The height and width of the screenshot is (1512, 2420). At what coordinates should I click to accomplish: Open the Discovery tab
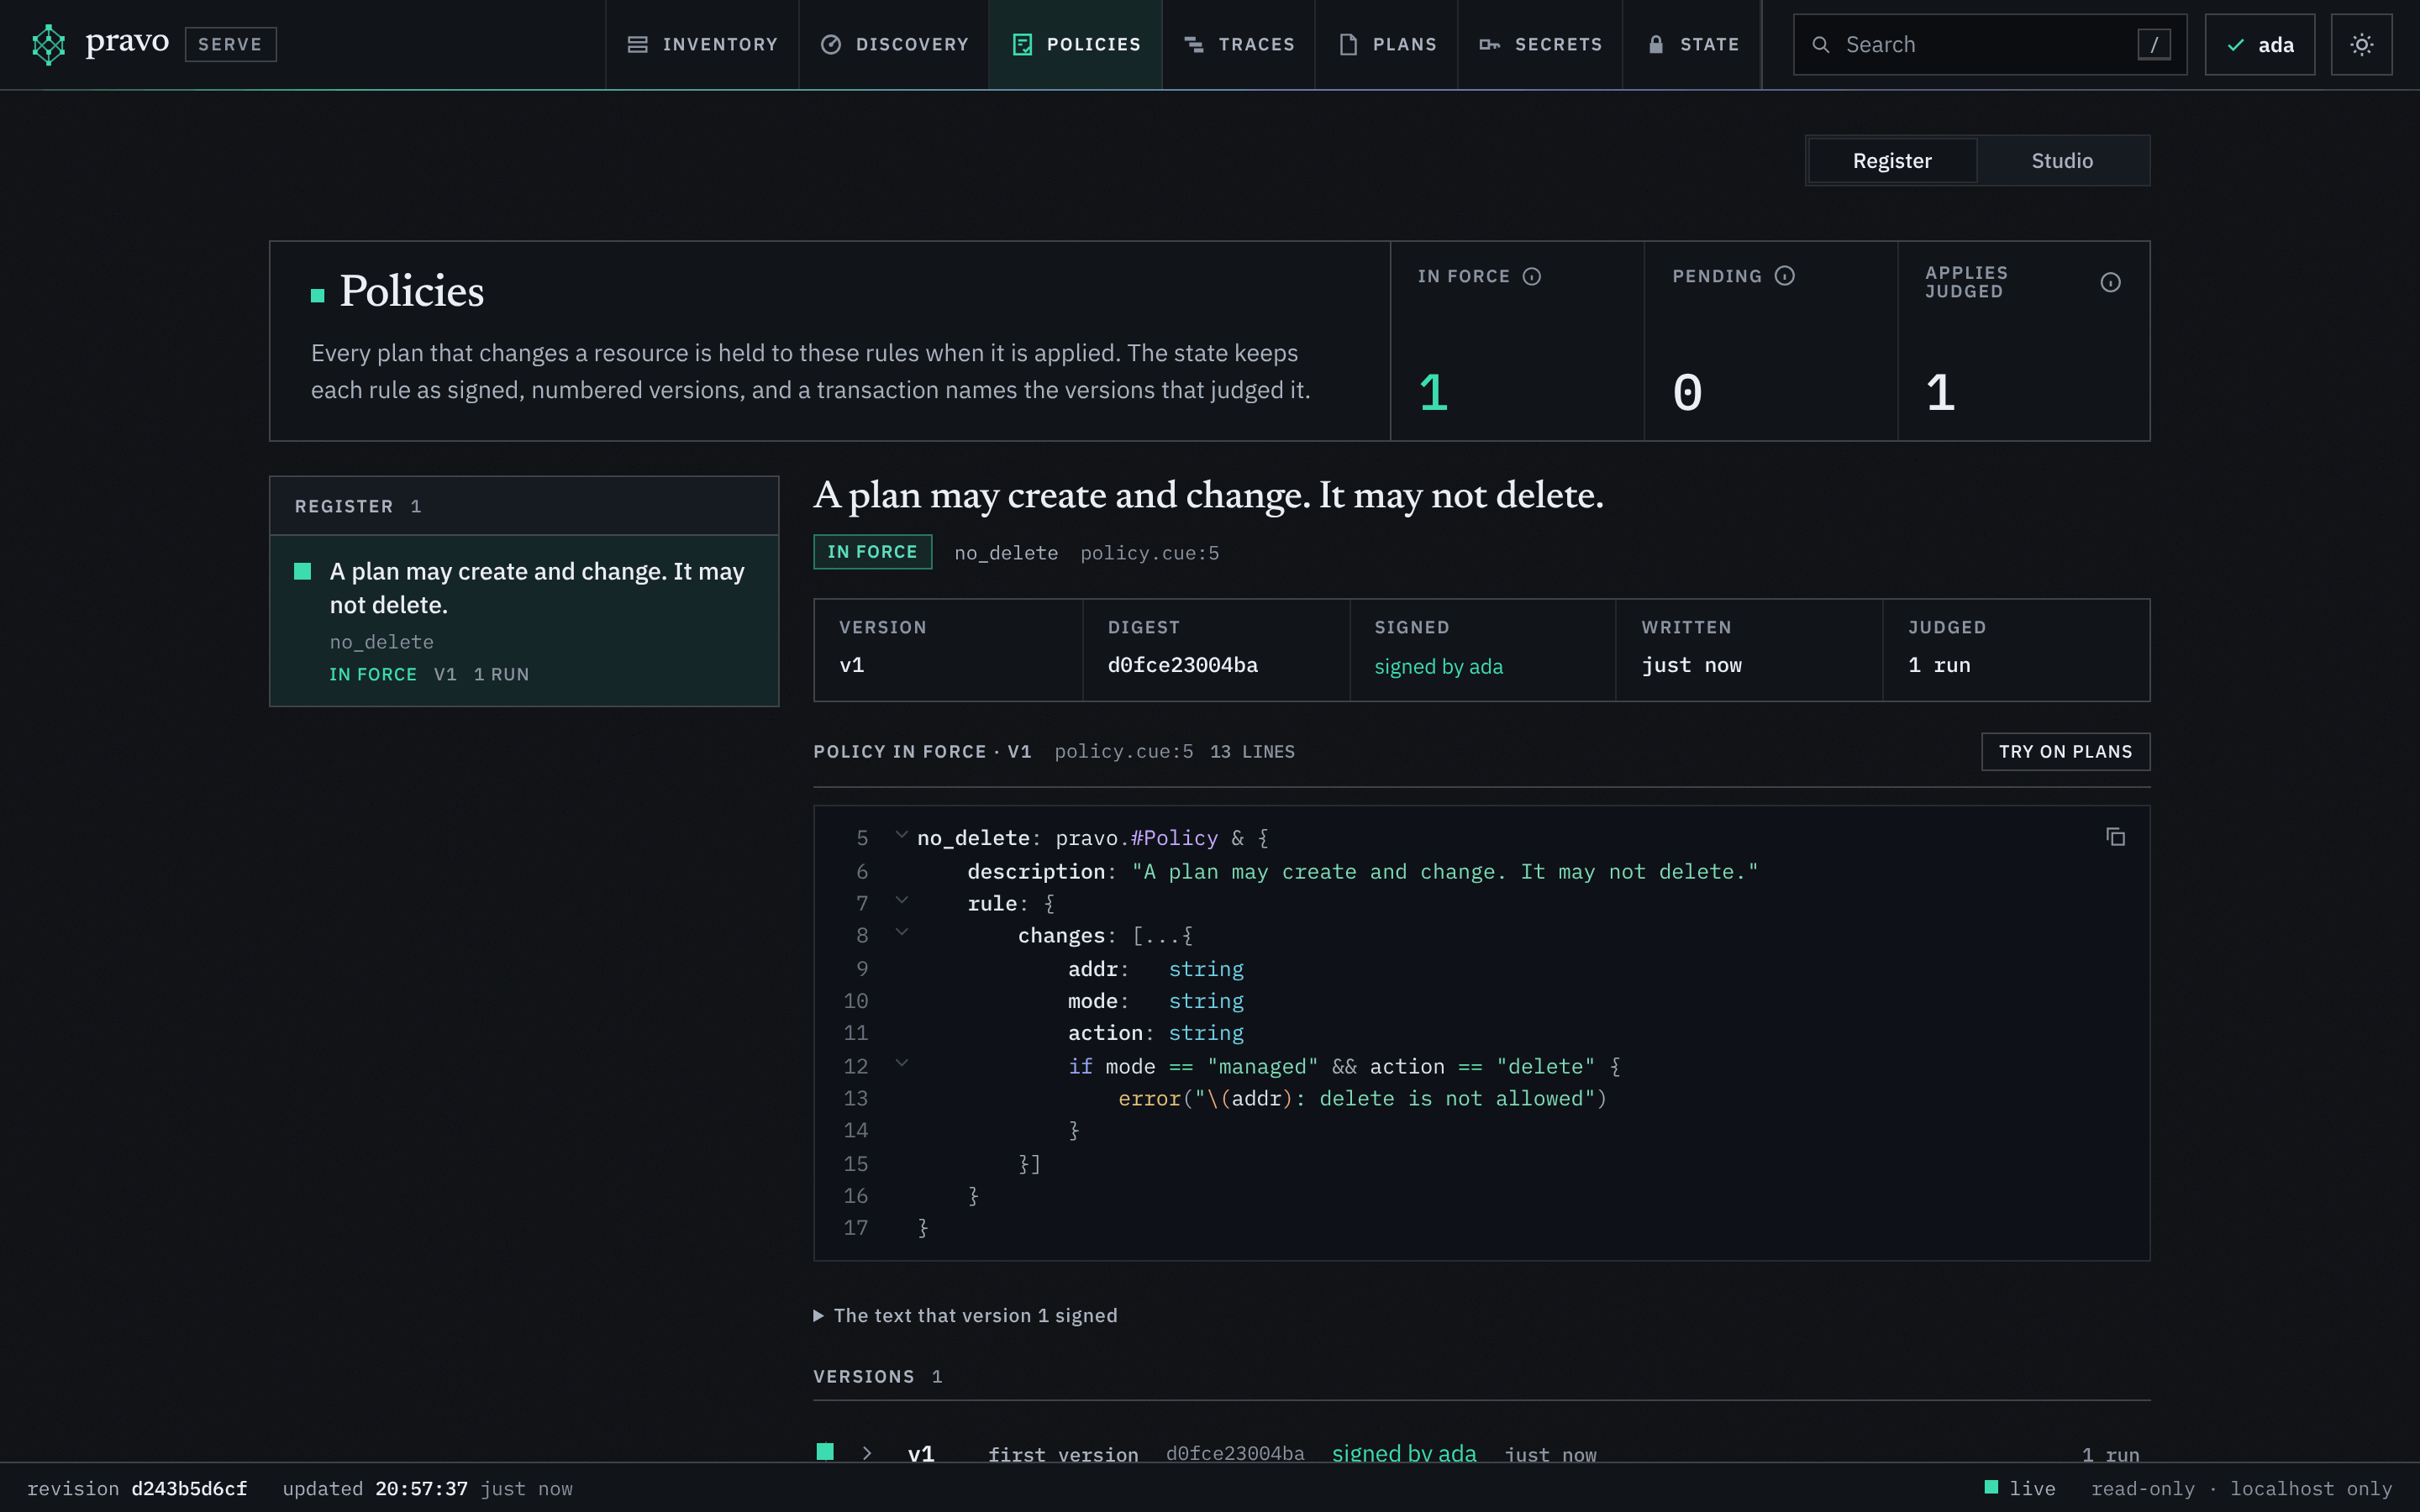tap(894, 45)
